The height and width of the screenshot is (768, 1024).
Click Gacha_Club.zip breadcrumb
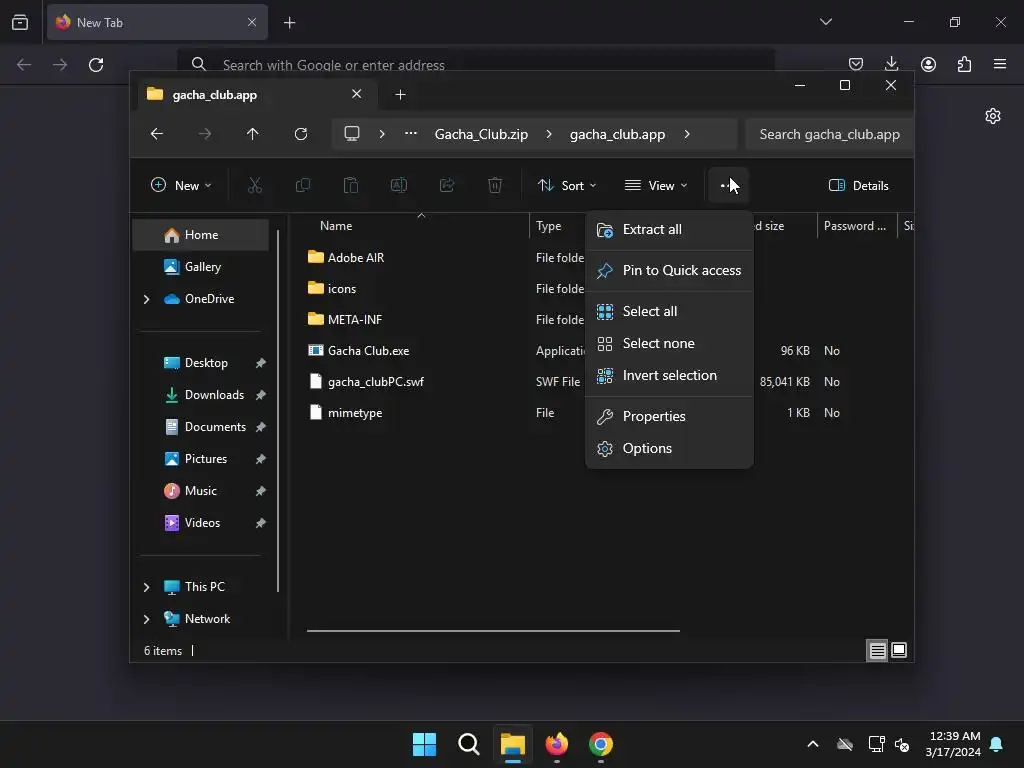(481, 134)
